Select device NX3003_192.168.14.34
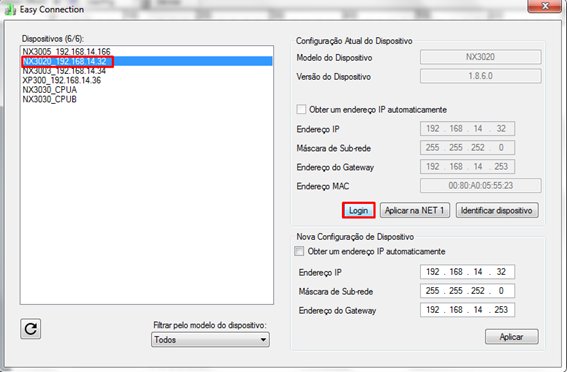 coord(146,71)
